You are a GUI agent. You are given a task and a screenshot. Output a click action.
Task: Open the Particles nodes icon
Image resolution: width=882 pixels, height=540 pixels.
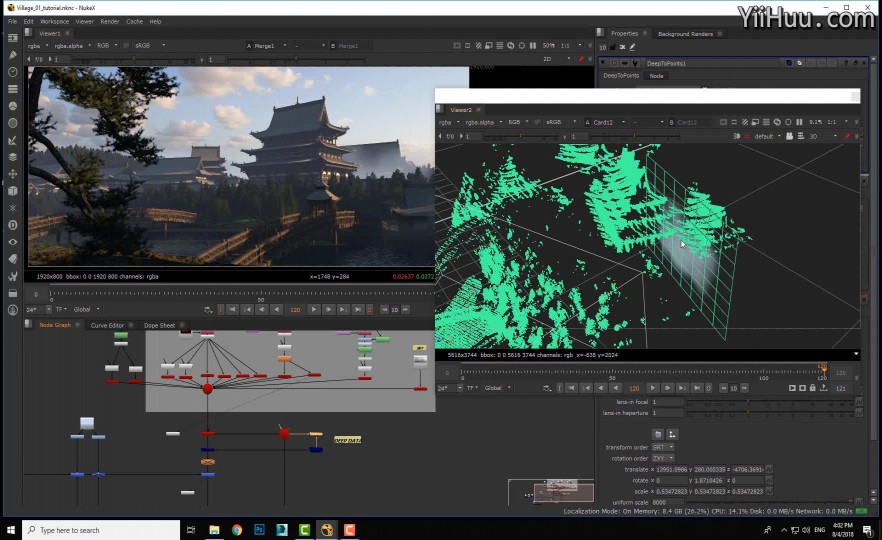pos(12,208)
